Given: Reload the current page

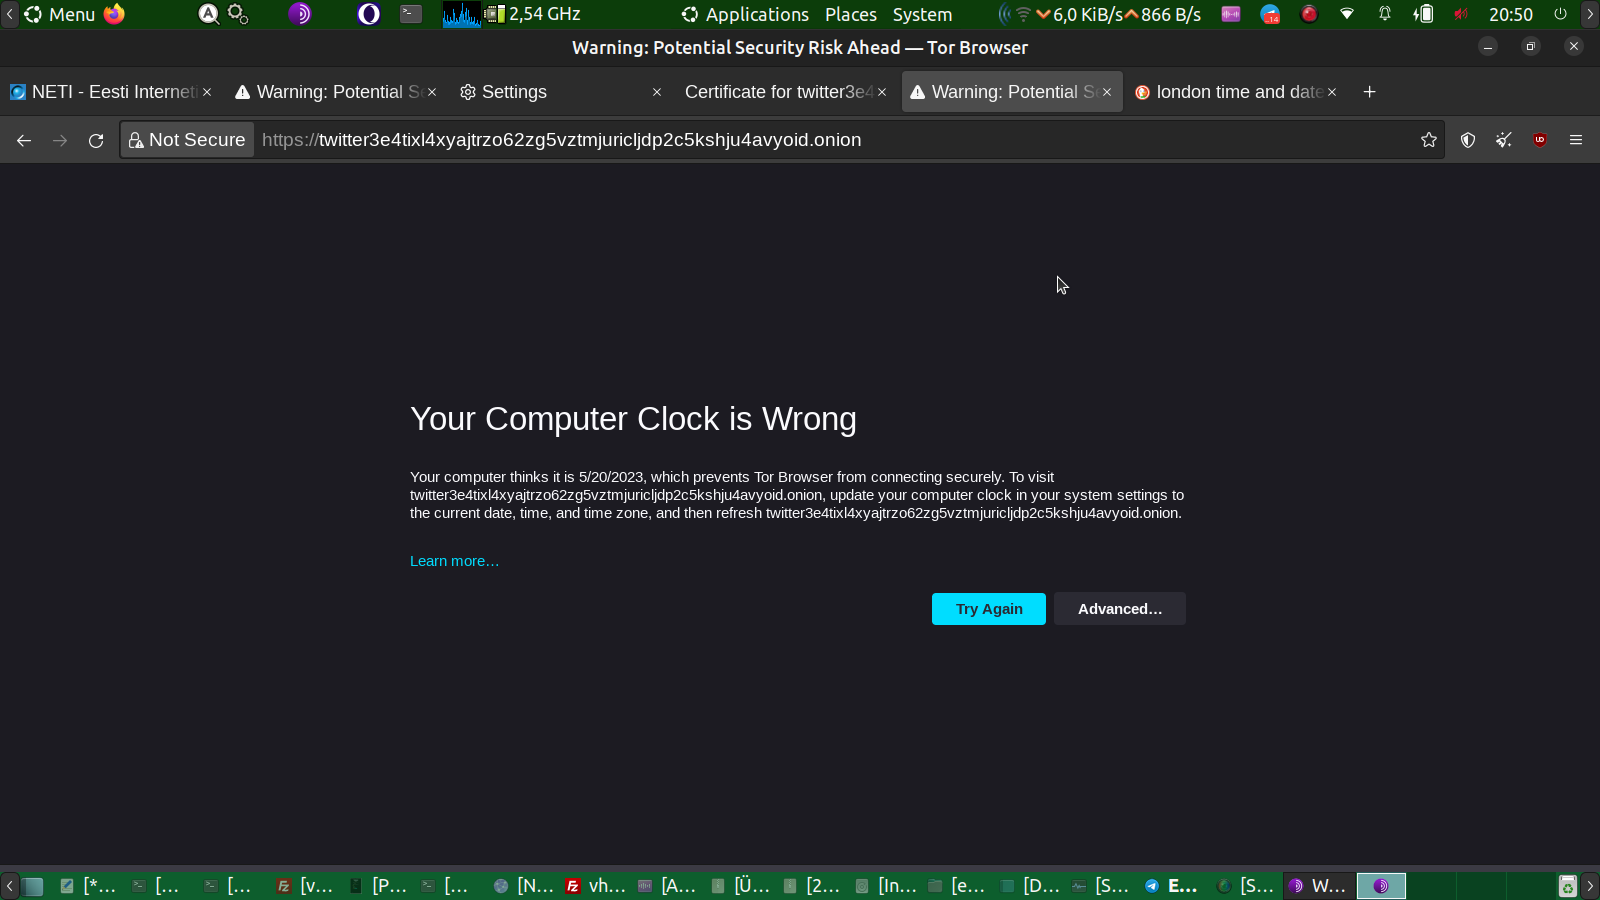Looking at the screenshot, I should tap(96, 140).
